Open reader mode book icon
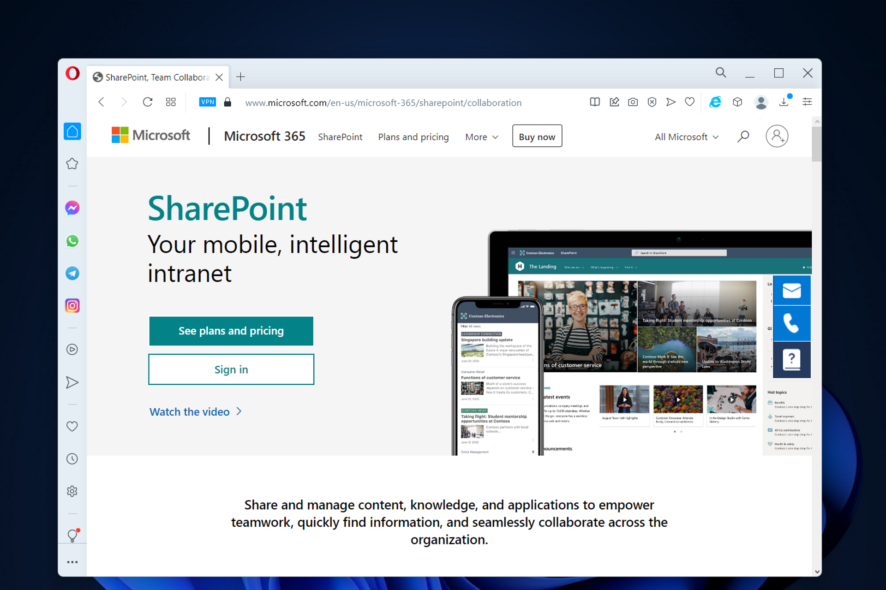 594,102
